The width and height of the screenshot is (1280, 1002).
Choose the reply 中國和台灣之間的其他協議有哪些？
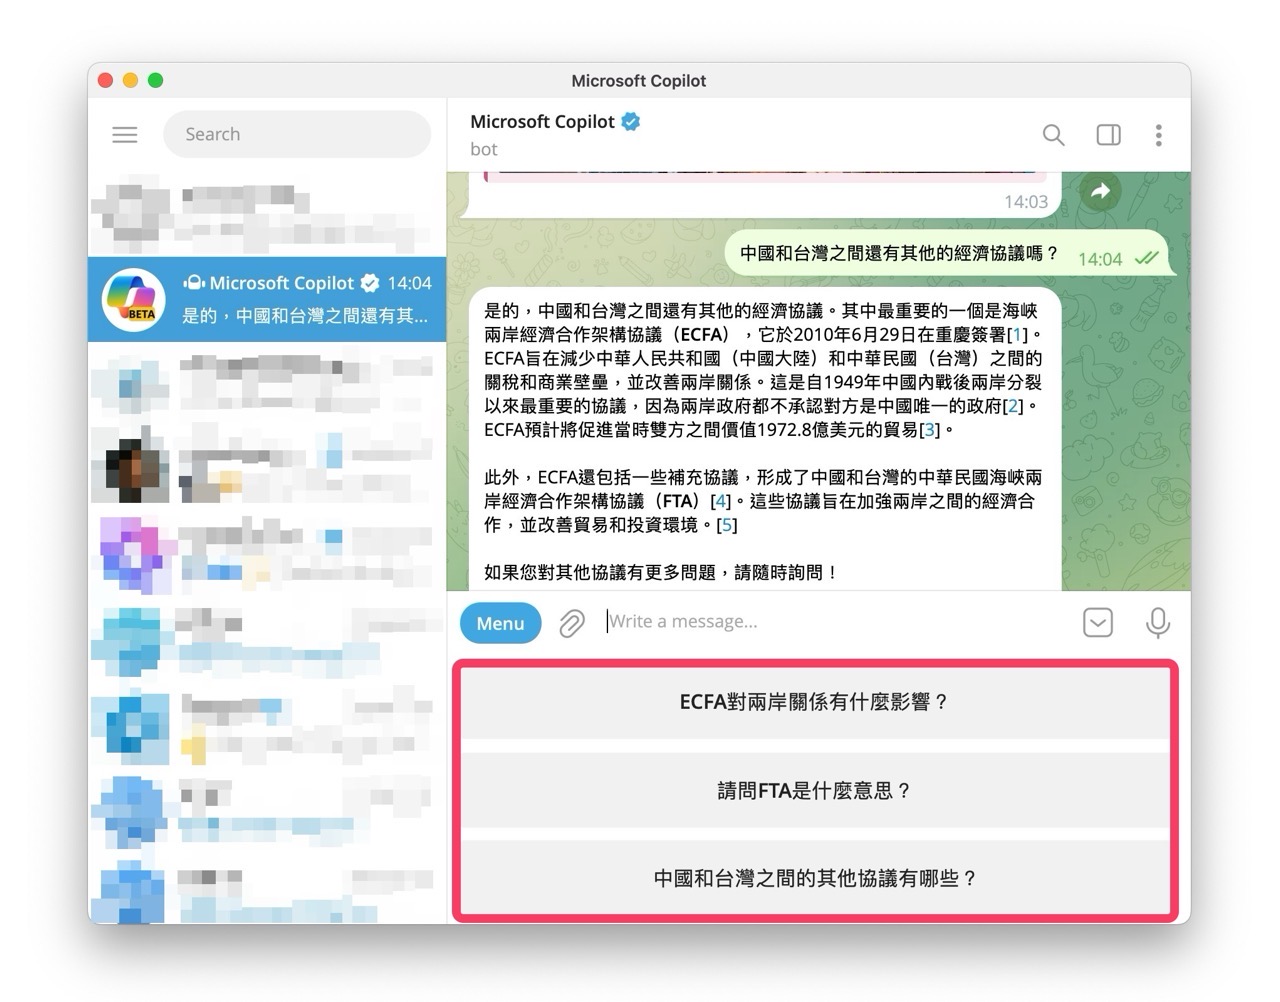tap(814, 878)
